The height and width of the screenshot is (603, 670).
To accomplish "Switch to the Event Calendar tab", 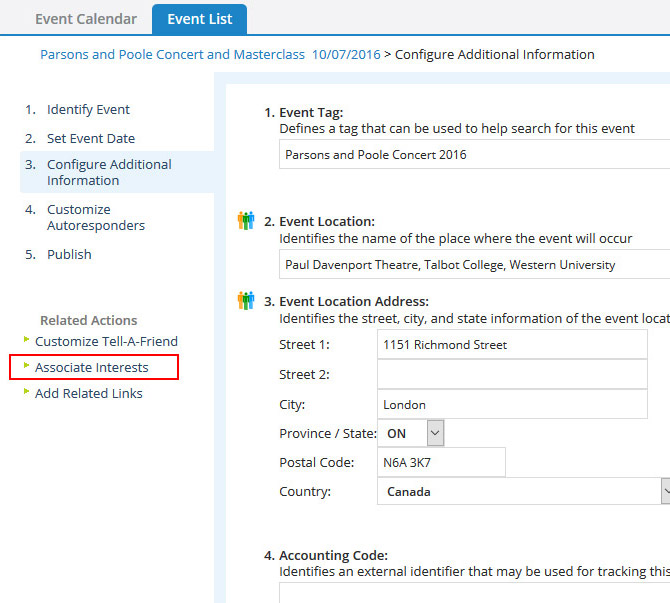I will pyautogui.click(x=86, y=19).
